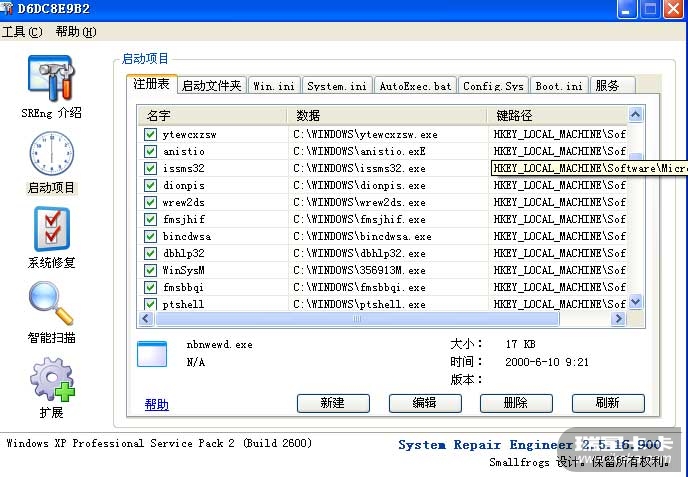
Task: Uncheck the WinSysM startup entry
Action: [x=150, y=270]
